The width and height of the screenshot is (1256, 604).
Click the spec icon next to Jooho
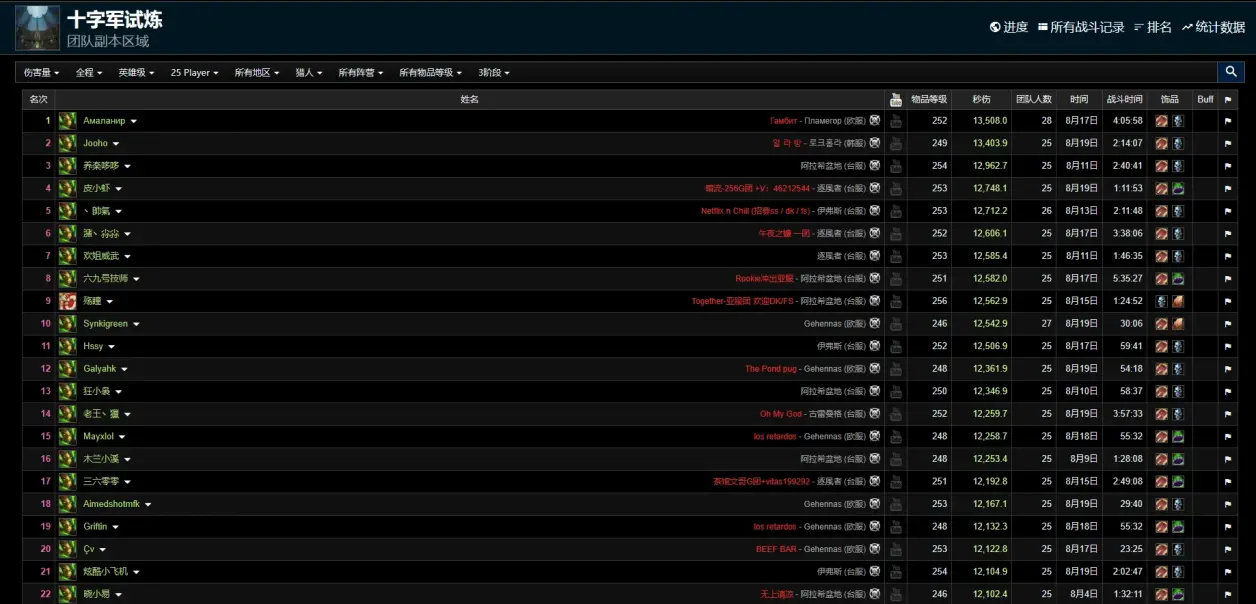coord(67,143)
